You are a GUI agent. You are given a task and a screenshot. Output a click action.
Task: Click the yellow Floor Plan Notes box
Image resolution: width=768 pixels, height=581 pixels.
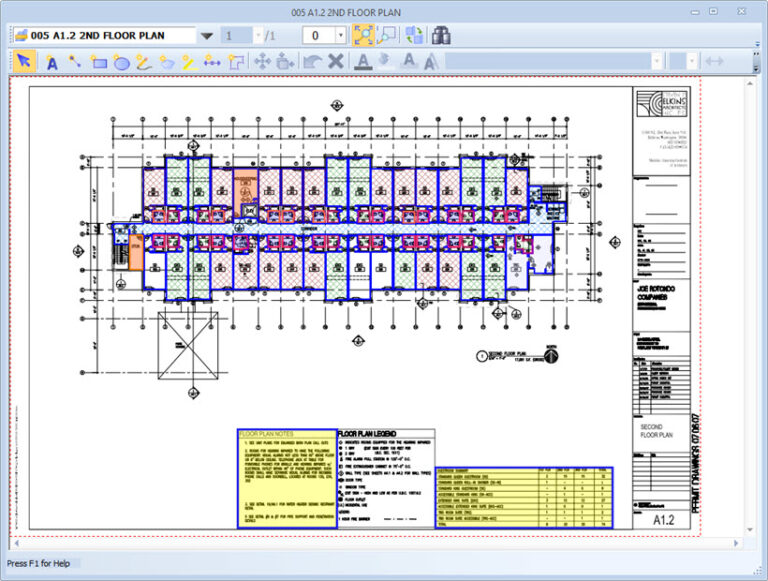tap(288, 479)
